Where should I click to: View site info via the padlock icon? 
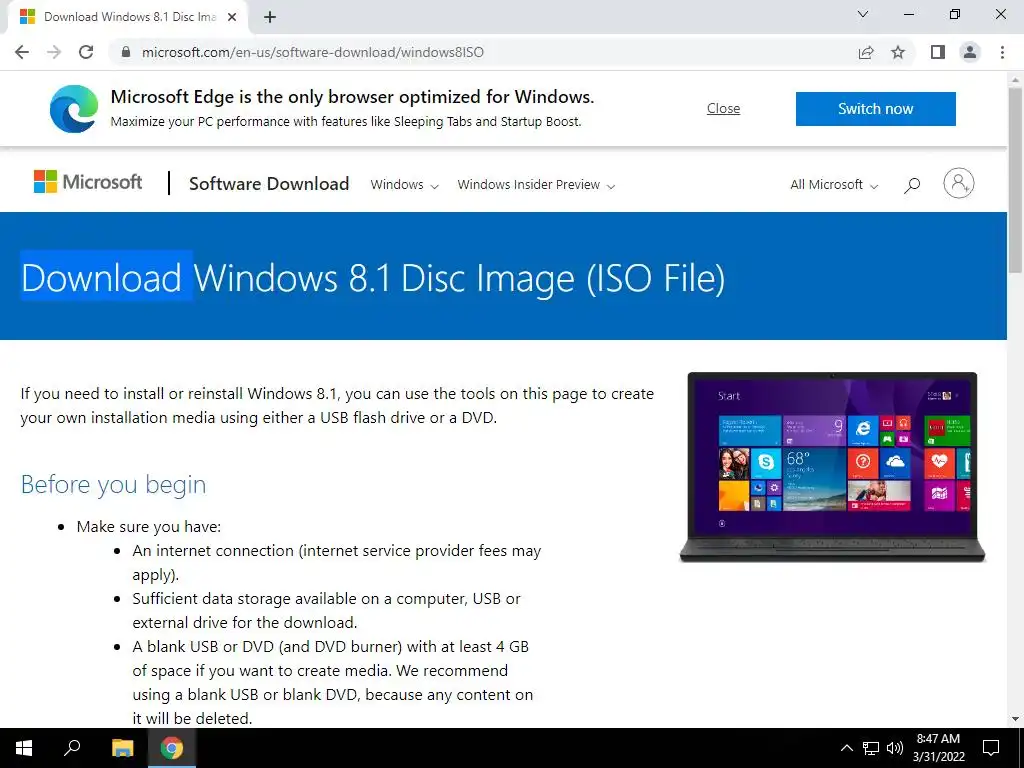[x=126, y=52]
